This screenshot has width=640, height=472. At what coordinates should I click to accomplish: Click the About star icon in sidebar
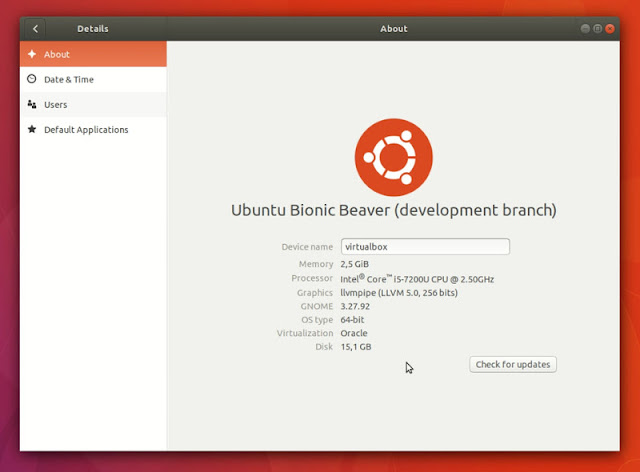(32, 54)
